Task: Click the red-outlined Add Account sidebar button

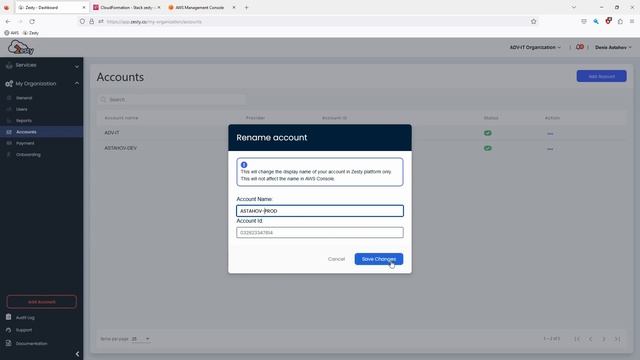Action: pos(41,302)
